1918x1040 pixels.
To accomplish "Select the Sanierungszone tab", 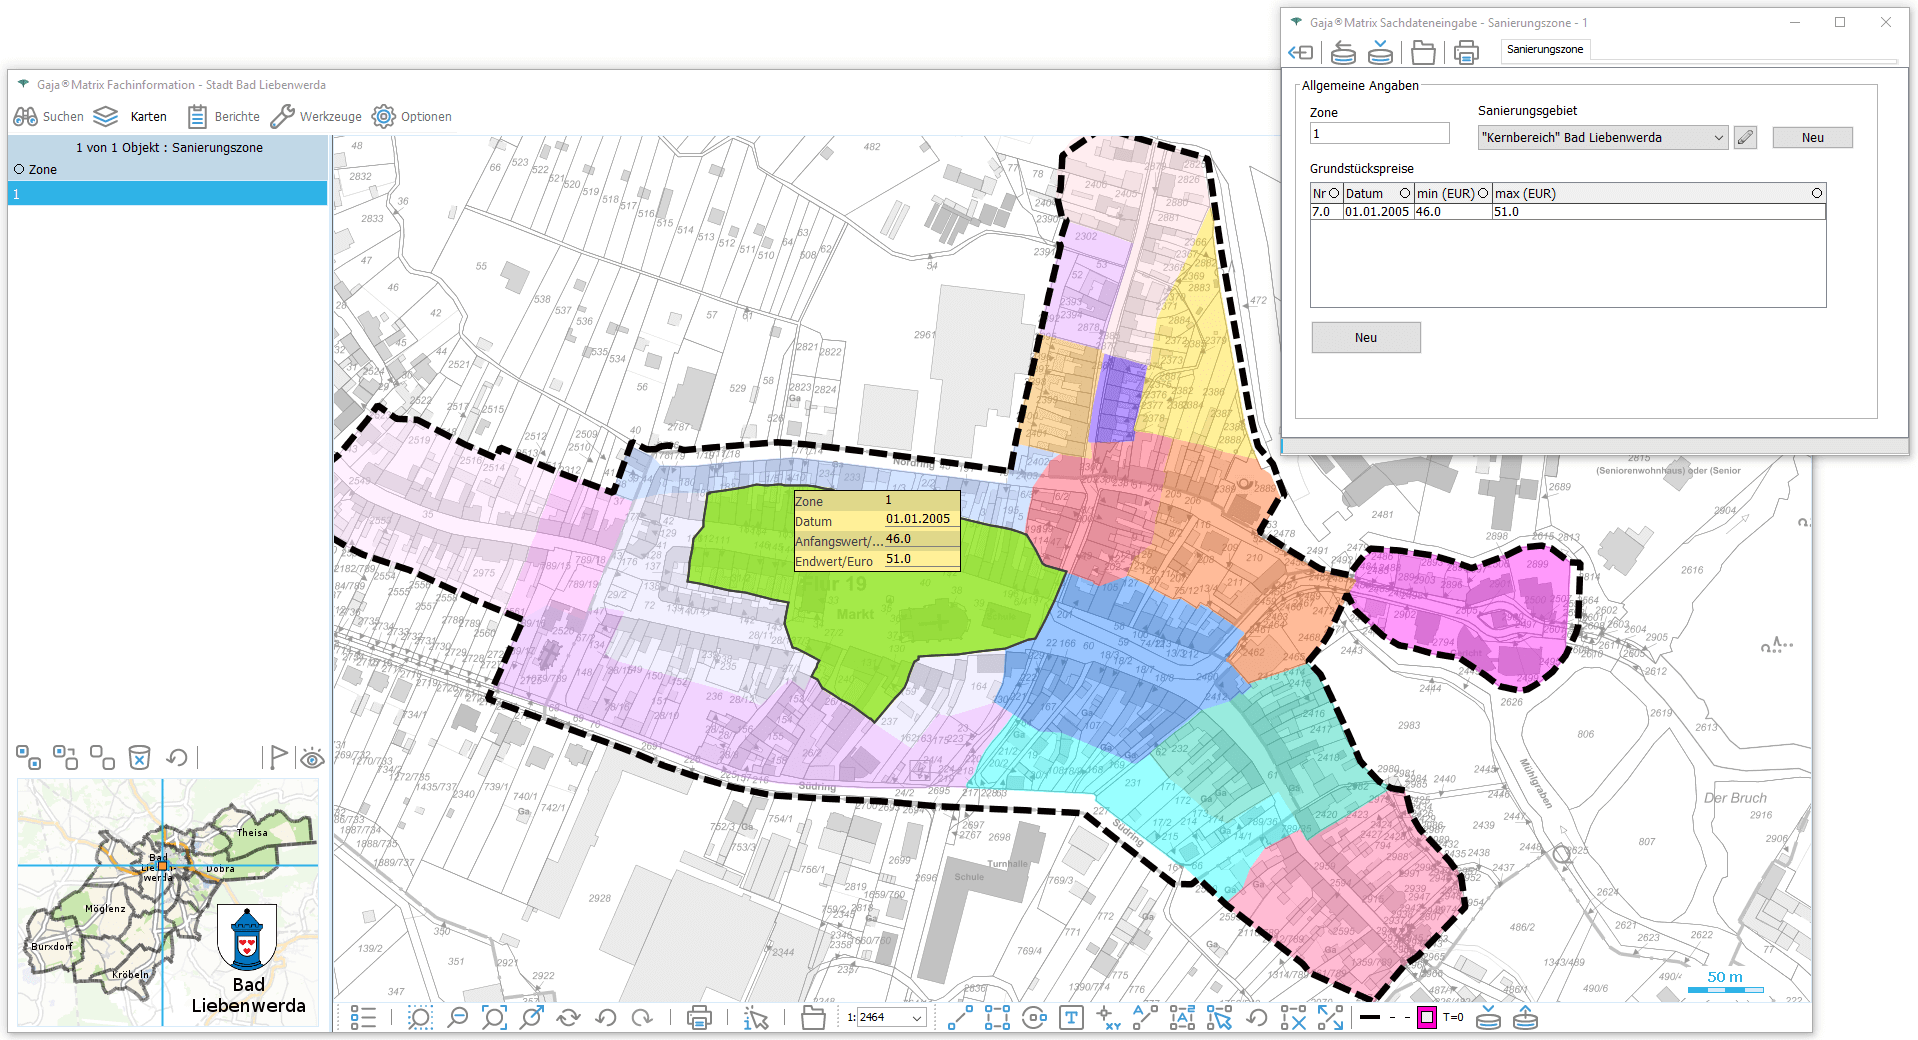I will point(1544,49).
